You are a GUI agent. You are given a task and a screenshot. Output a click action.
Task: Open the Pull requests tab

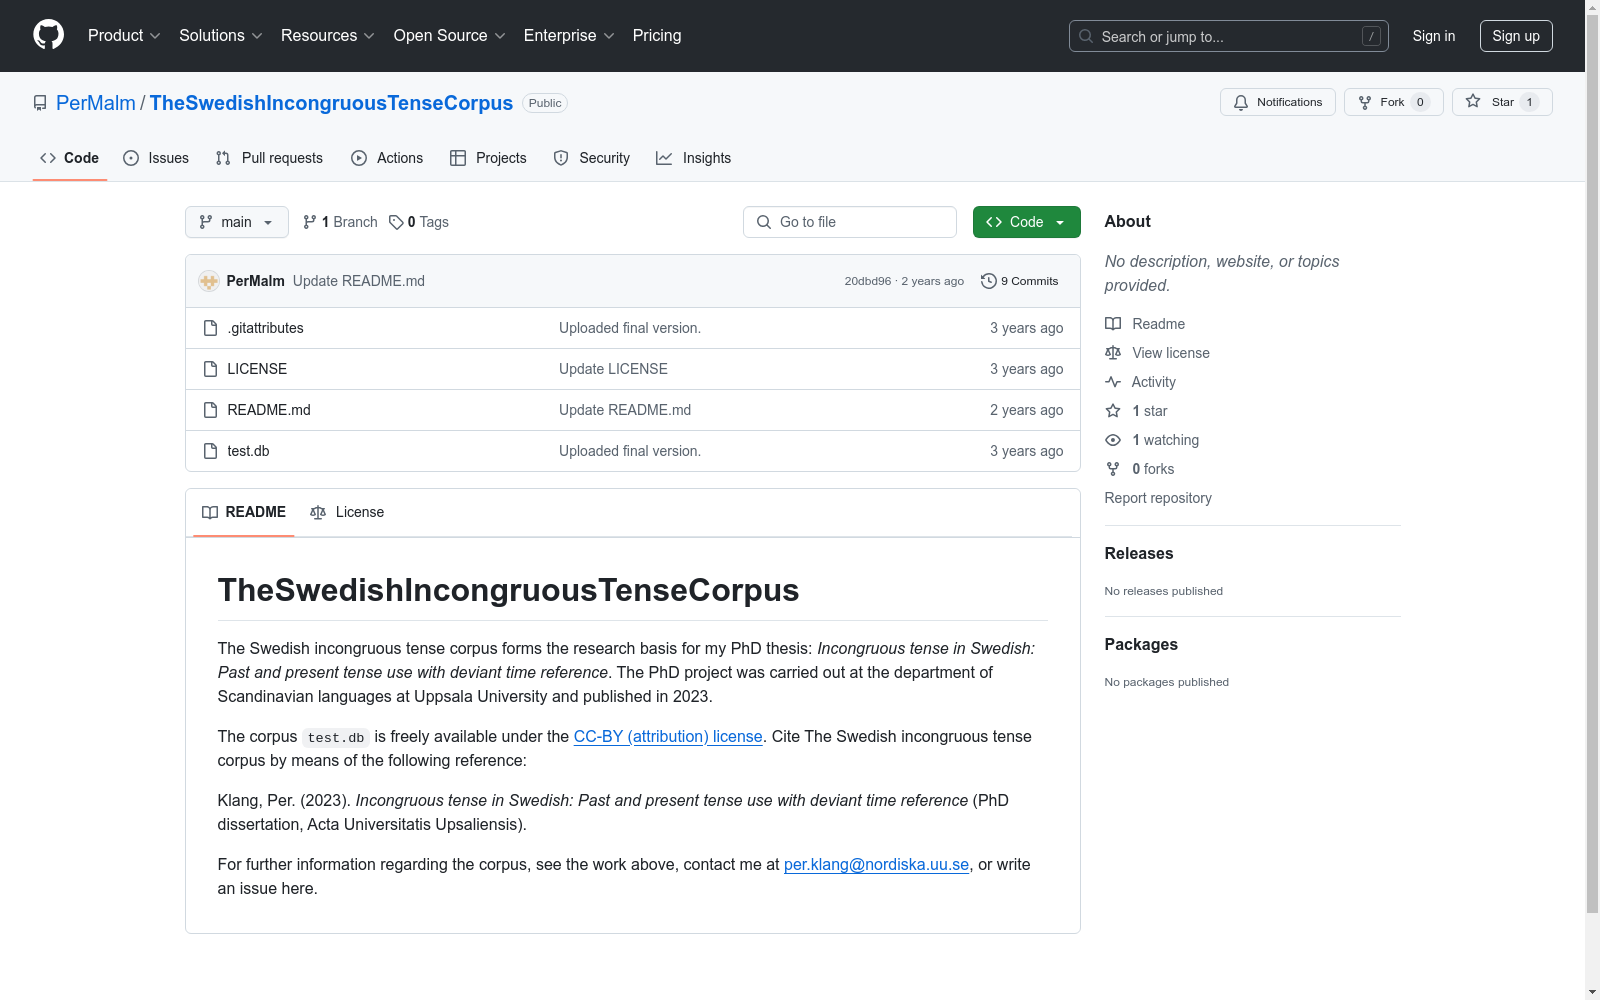[x=269, y=158]
